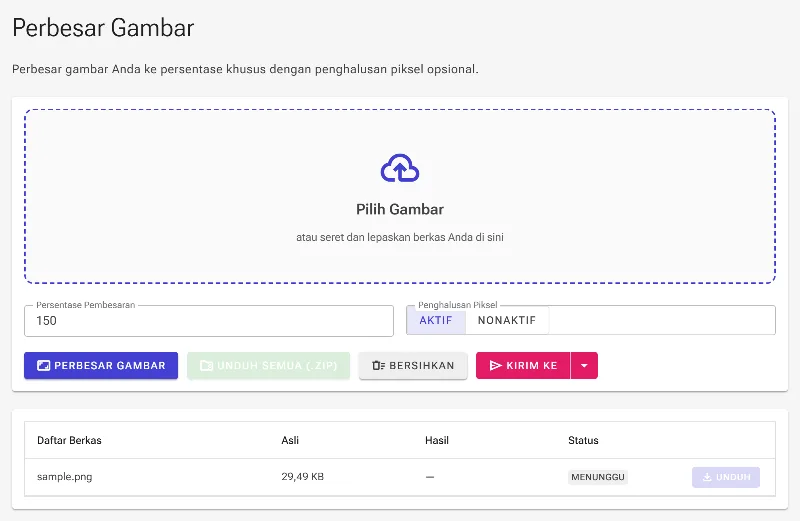Click the Perbesar Gambar page heading

[103, 28]
